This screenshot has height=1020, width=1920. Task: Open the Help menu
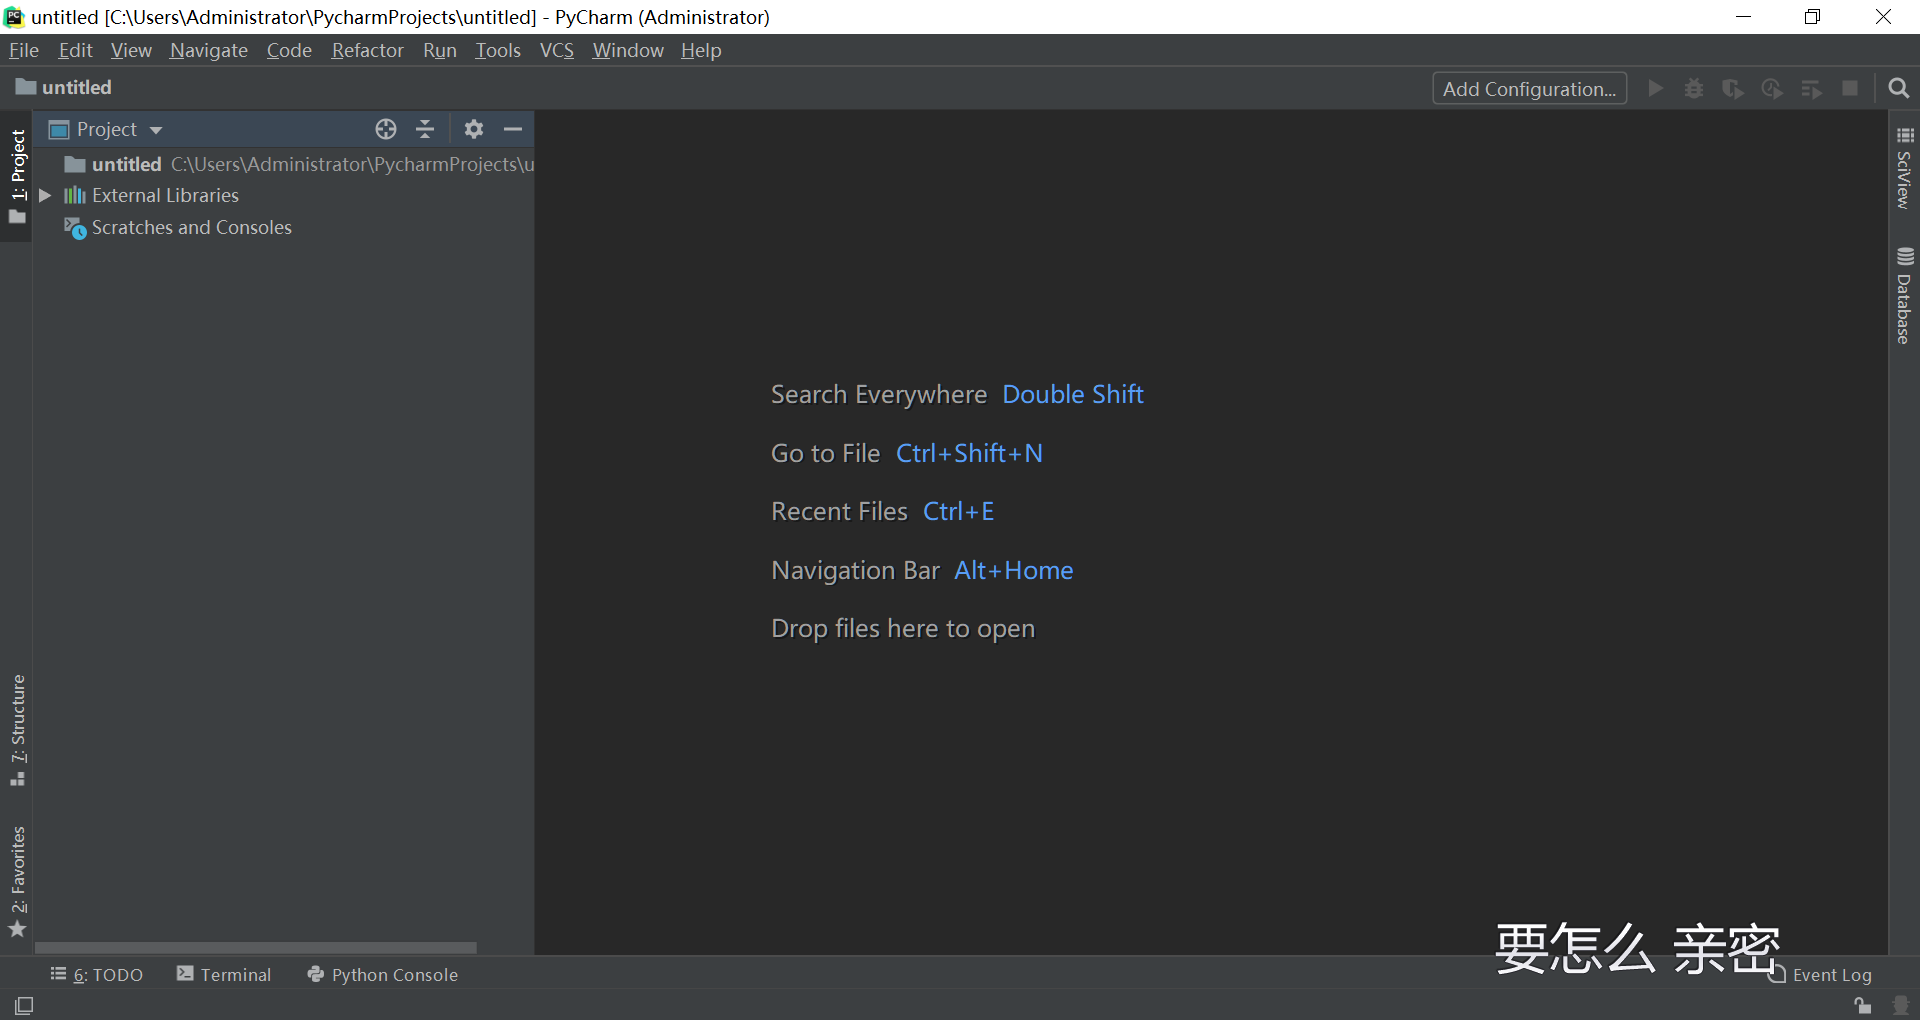tap(701, 50)
